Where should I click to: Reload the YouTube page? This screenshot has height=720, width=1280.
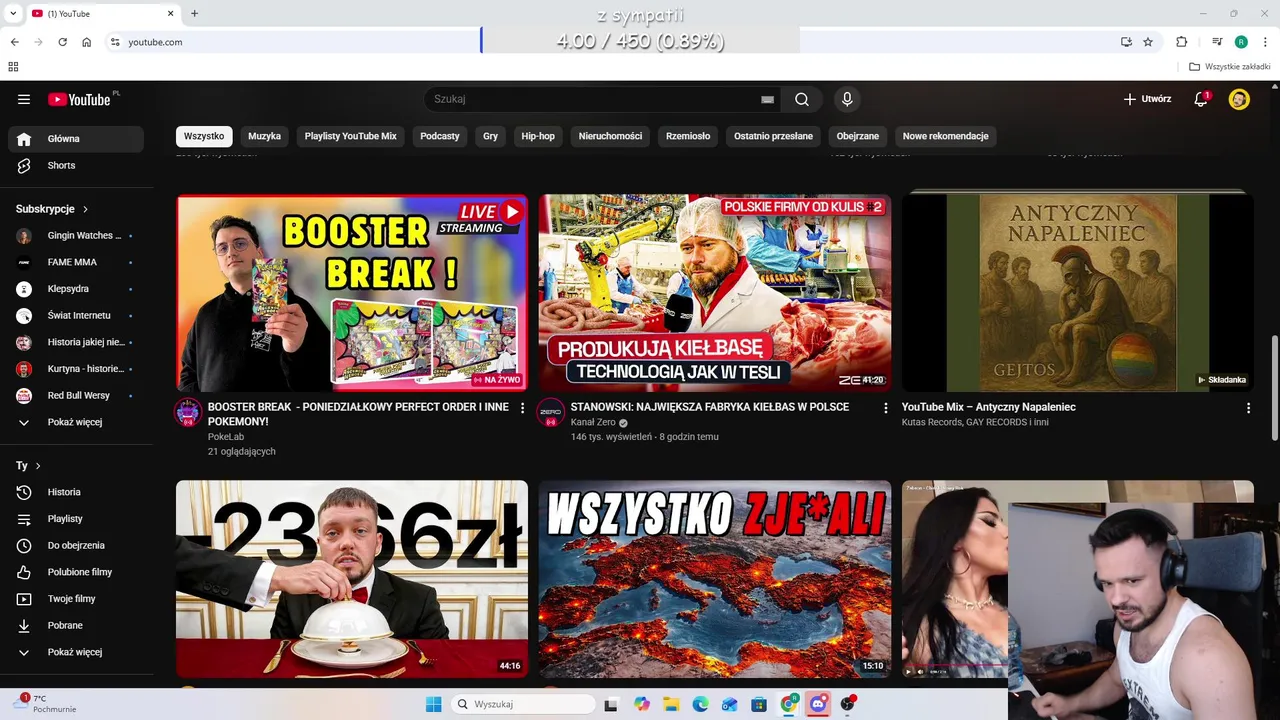(62, 42)
